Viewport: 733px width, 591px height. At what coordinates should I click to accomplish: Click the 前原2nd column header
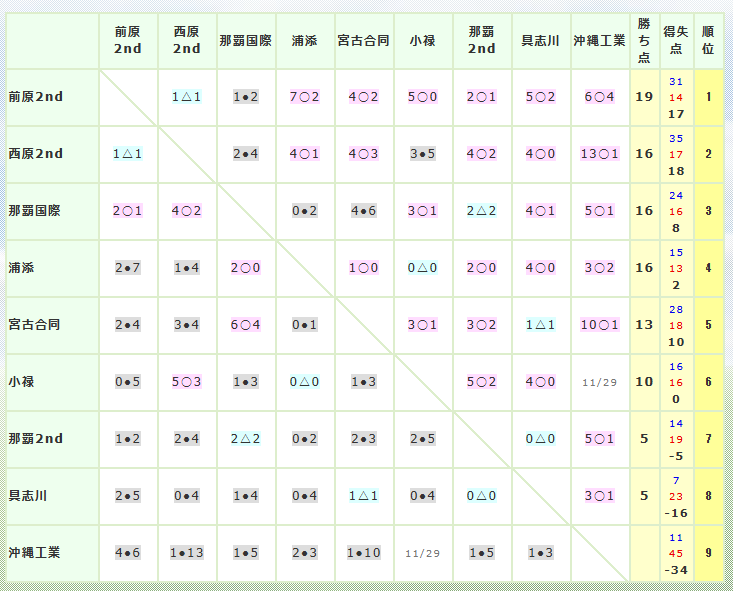[128, 41]
